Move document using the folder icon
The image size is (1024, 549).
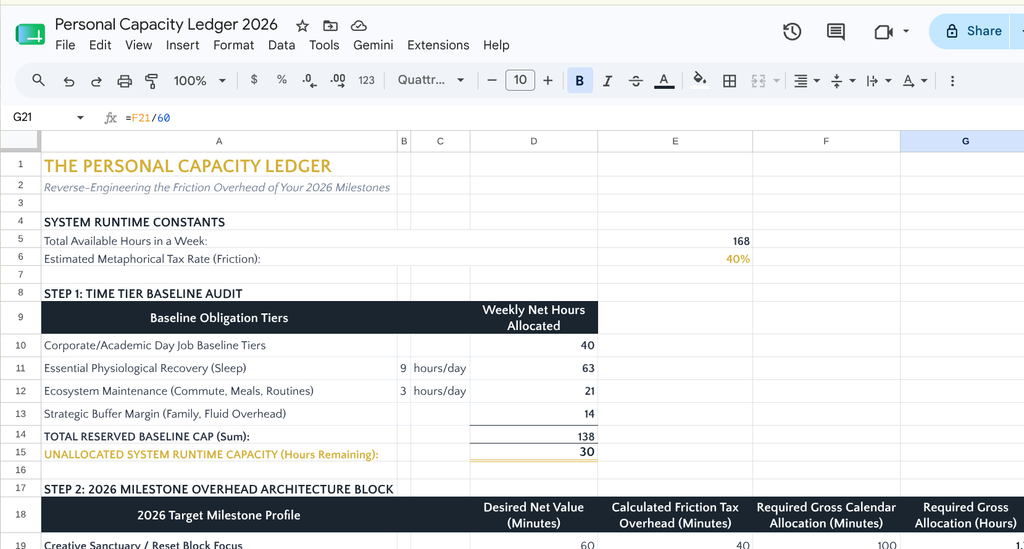pyautogui.click(x=330, y=26)
